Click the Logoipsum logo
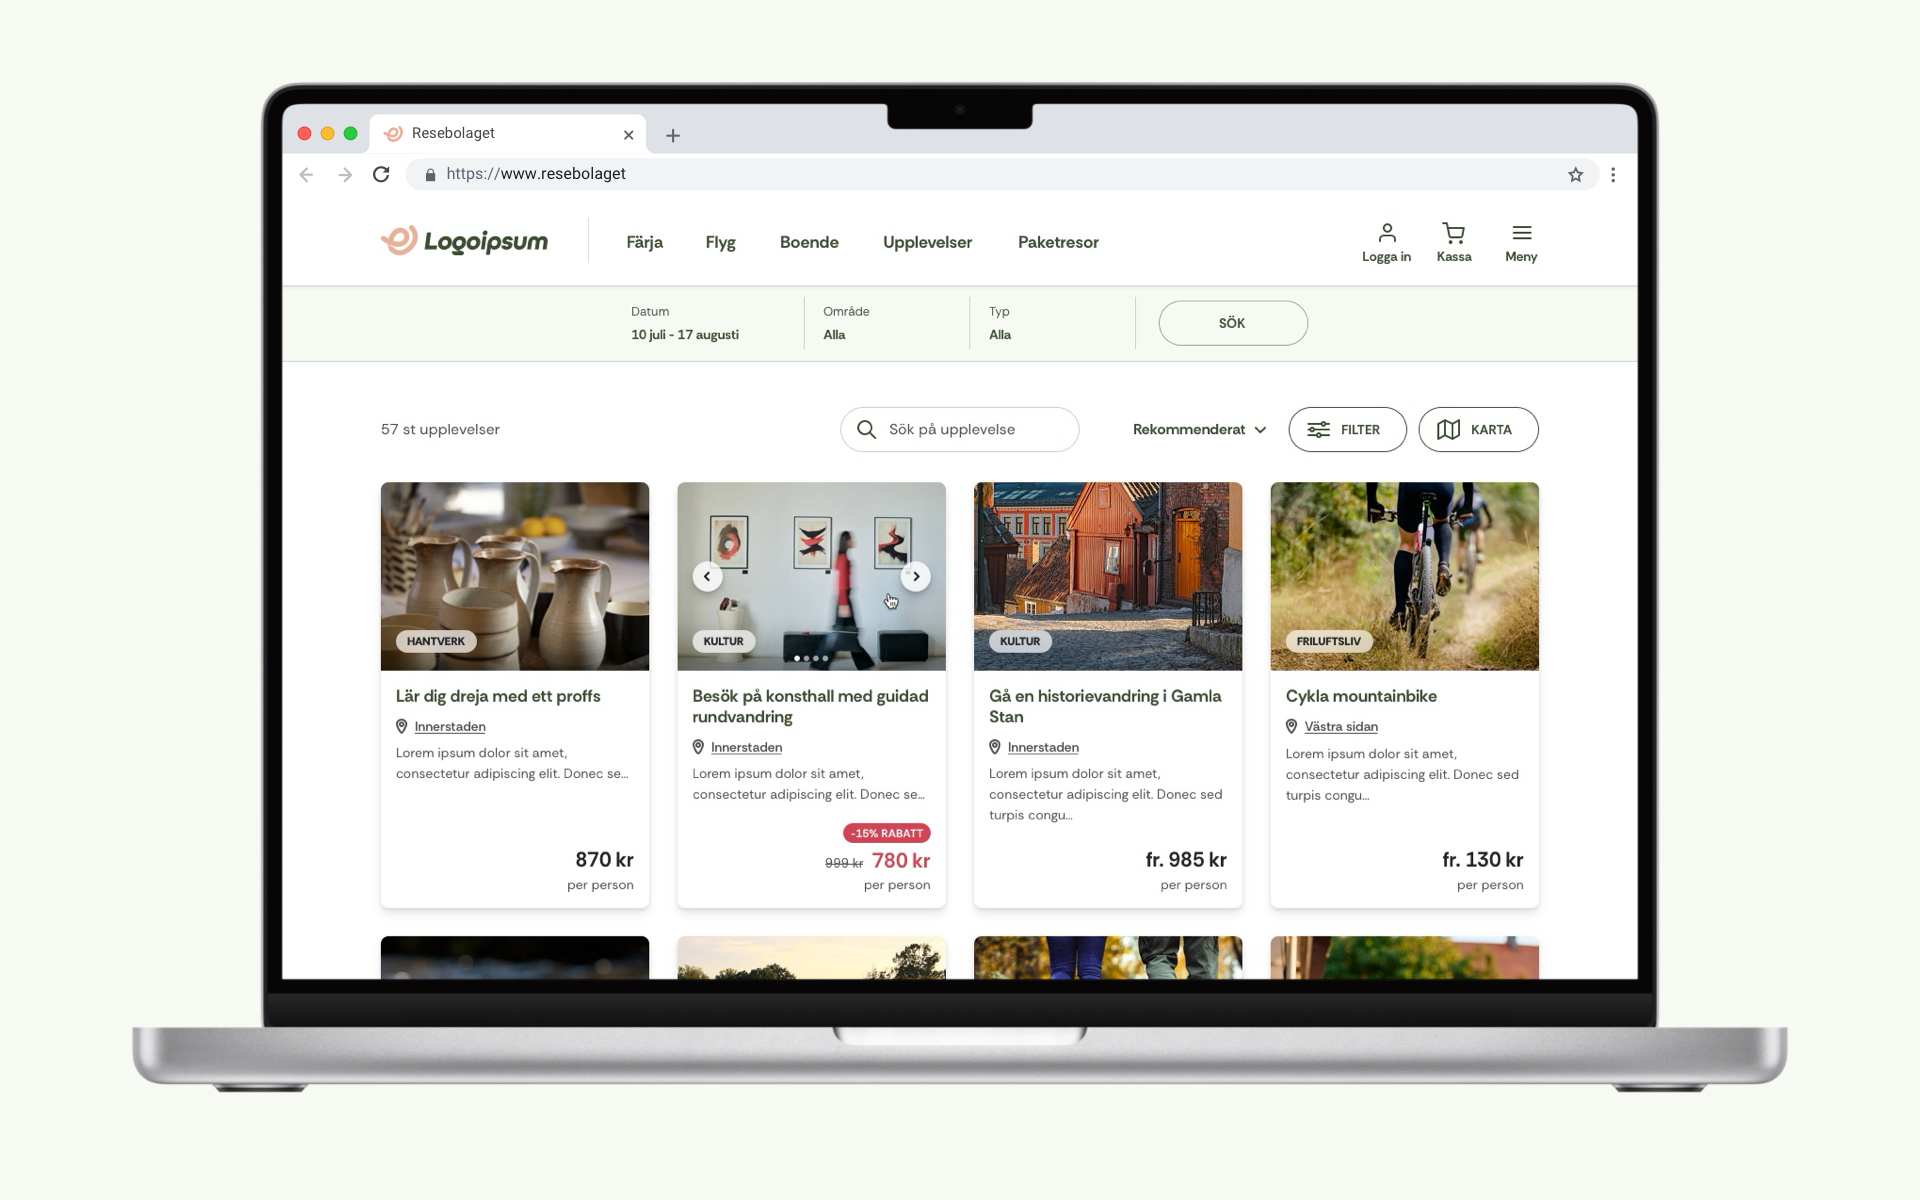Screen dimensions: 1920x1200 click(x=464, y=240)
